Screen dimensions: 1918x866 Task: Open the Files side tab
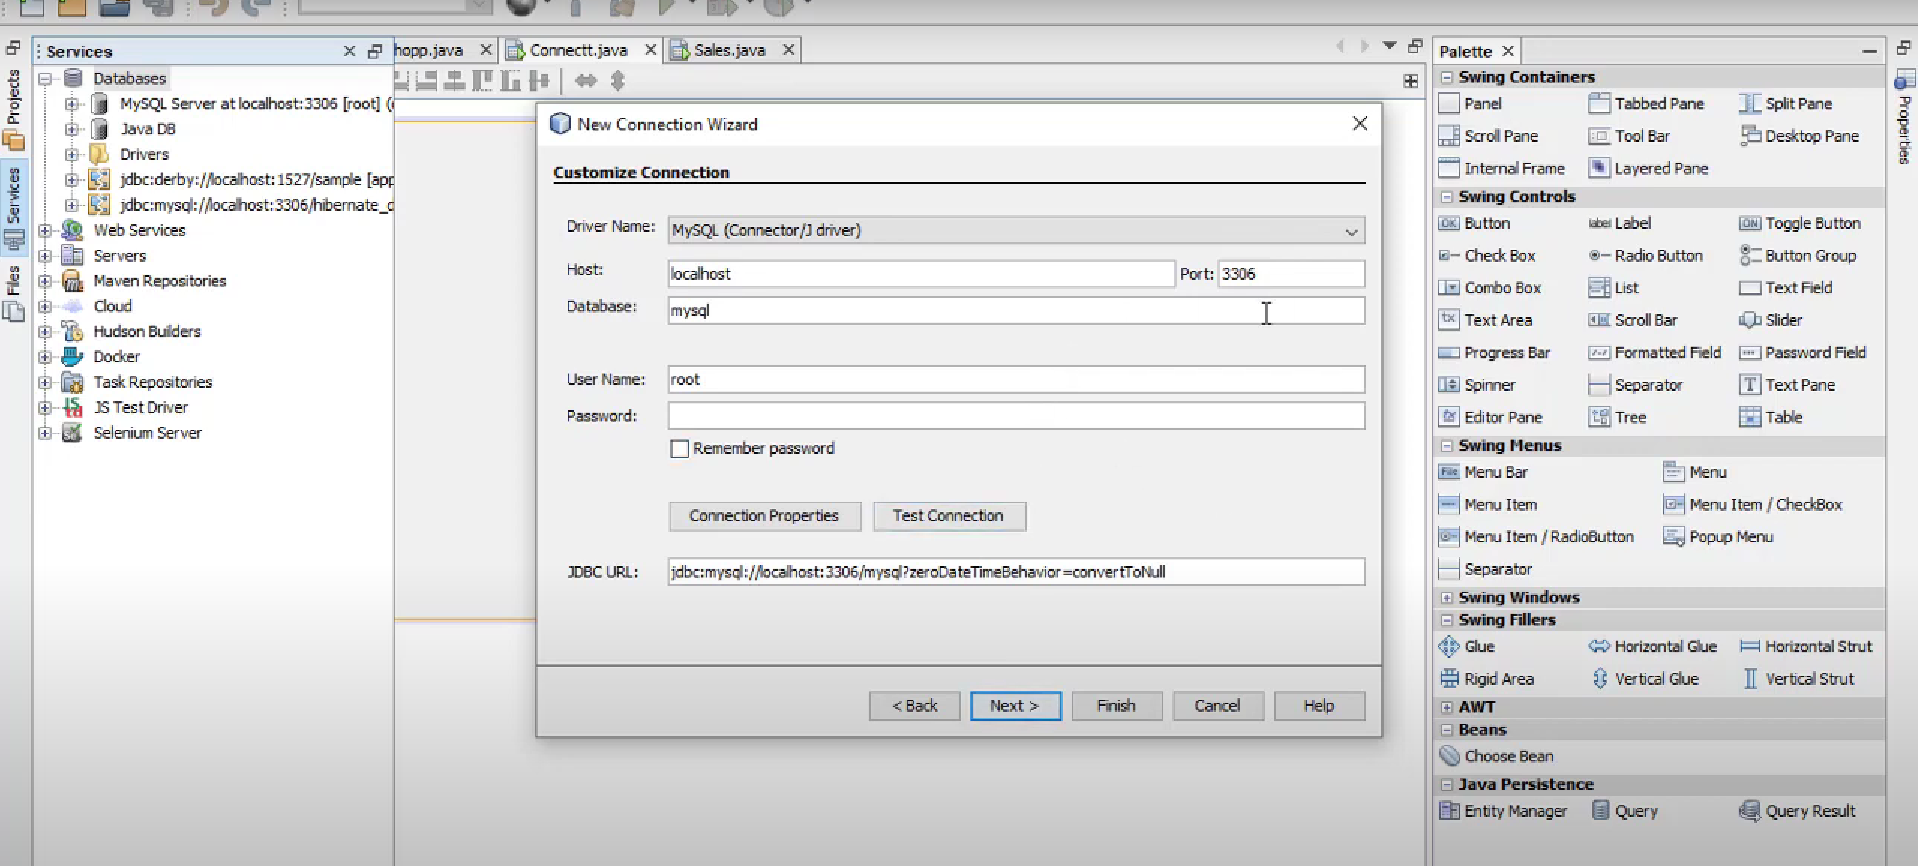(x=14, y=293)
